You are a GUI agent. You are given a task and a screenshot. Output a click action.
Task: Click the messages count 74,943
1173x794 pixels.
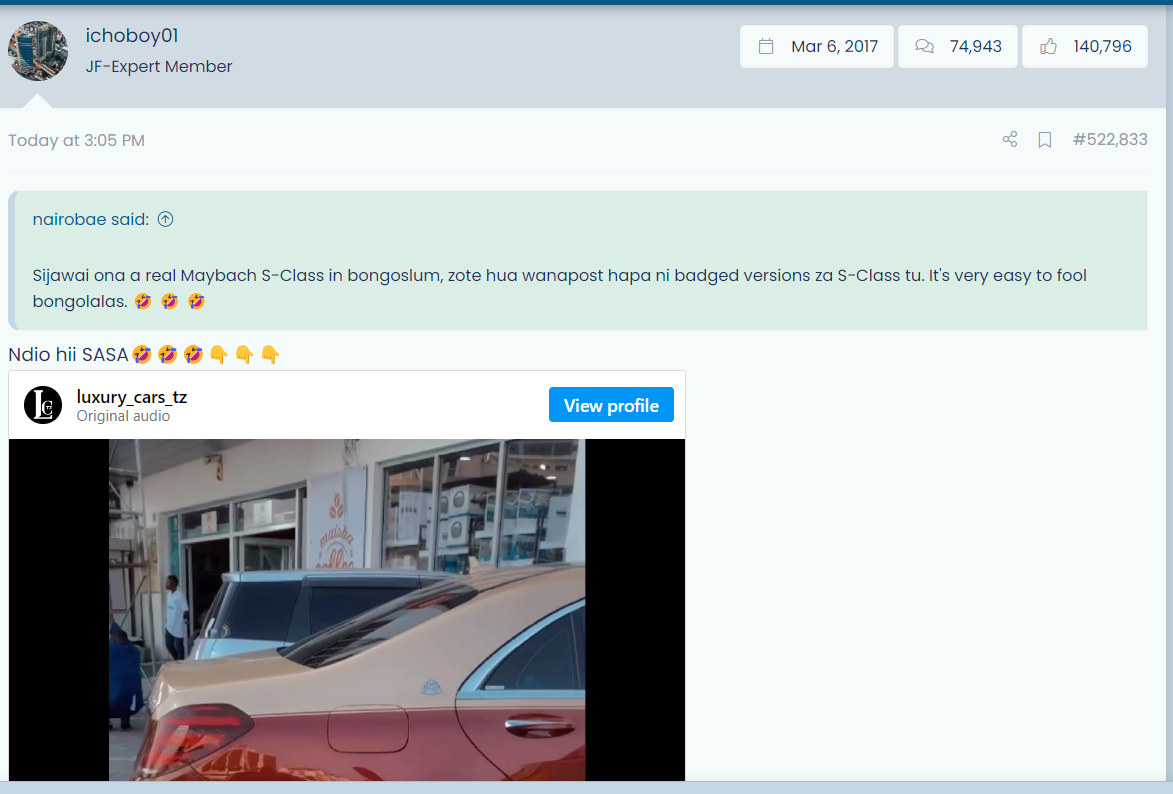[x=976, y=46]
